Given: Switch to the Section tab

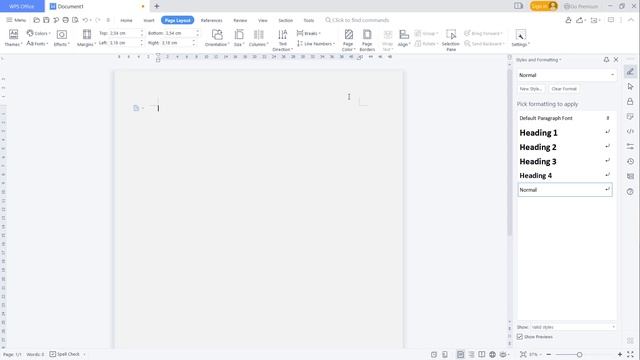Looking at the screenshot, I should click(x=285, y=20).
